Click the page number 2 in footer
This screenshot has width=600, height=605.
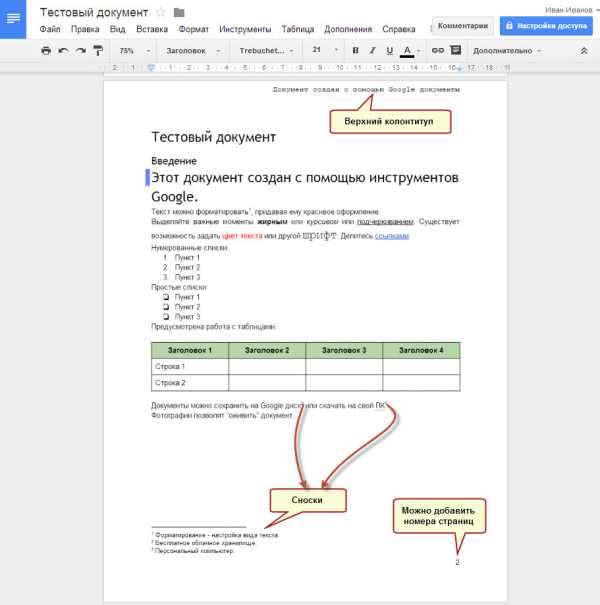point(457,563)
